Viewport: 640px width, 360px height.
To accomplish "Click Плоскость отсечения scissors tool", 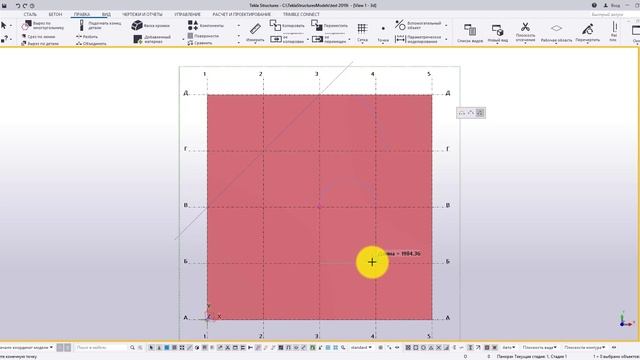I will pos(525,32).
